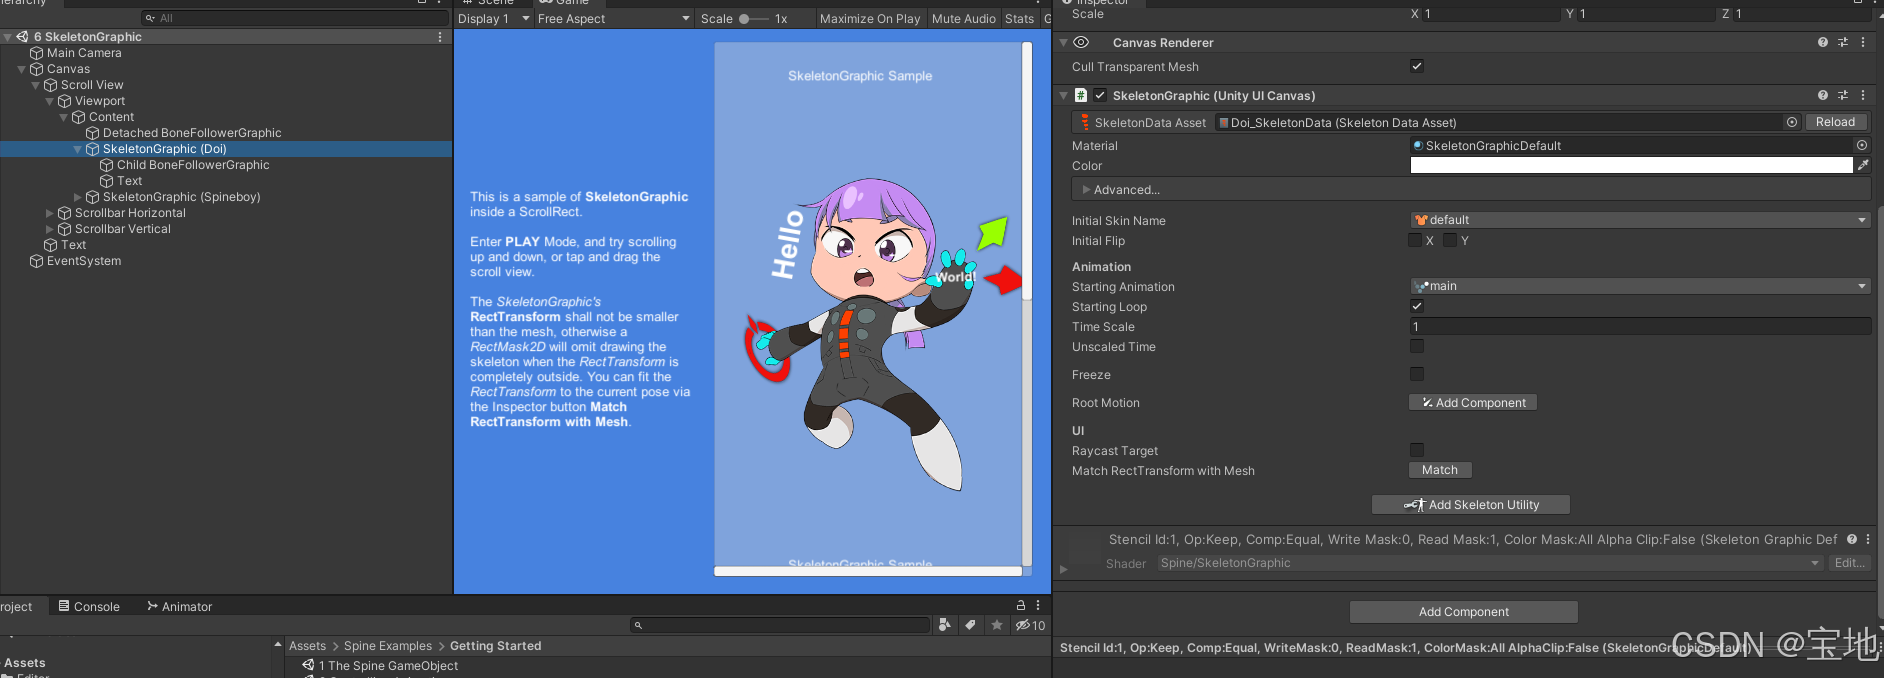Expand the SkeletonGraphic (Spineboy) node
This screenshot has width=1884, height=678.
(78, 197)
